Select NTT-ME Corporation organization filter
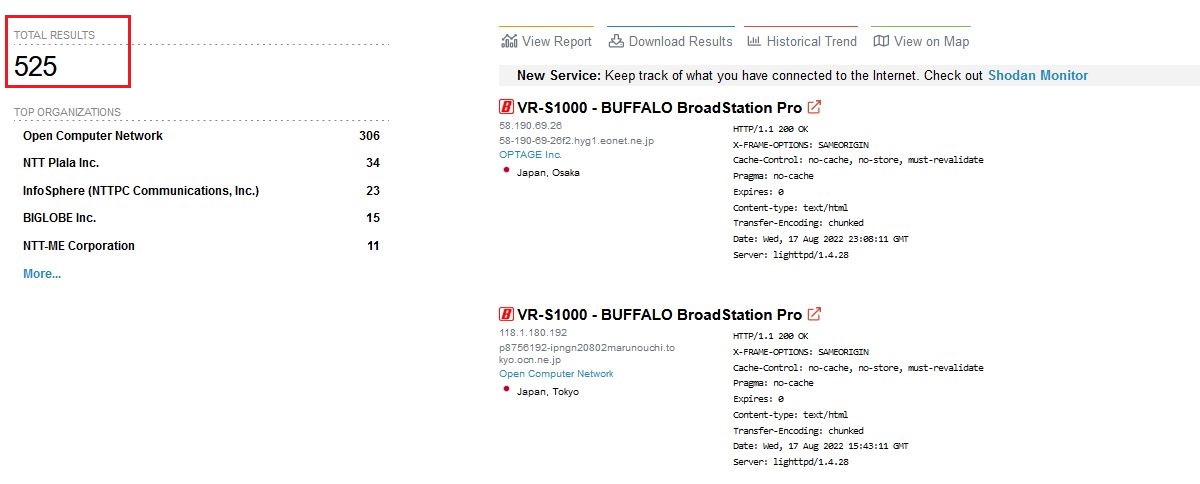Screen dimensions: 1200x484 (79, 246)
